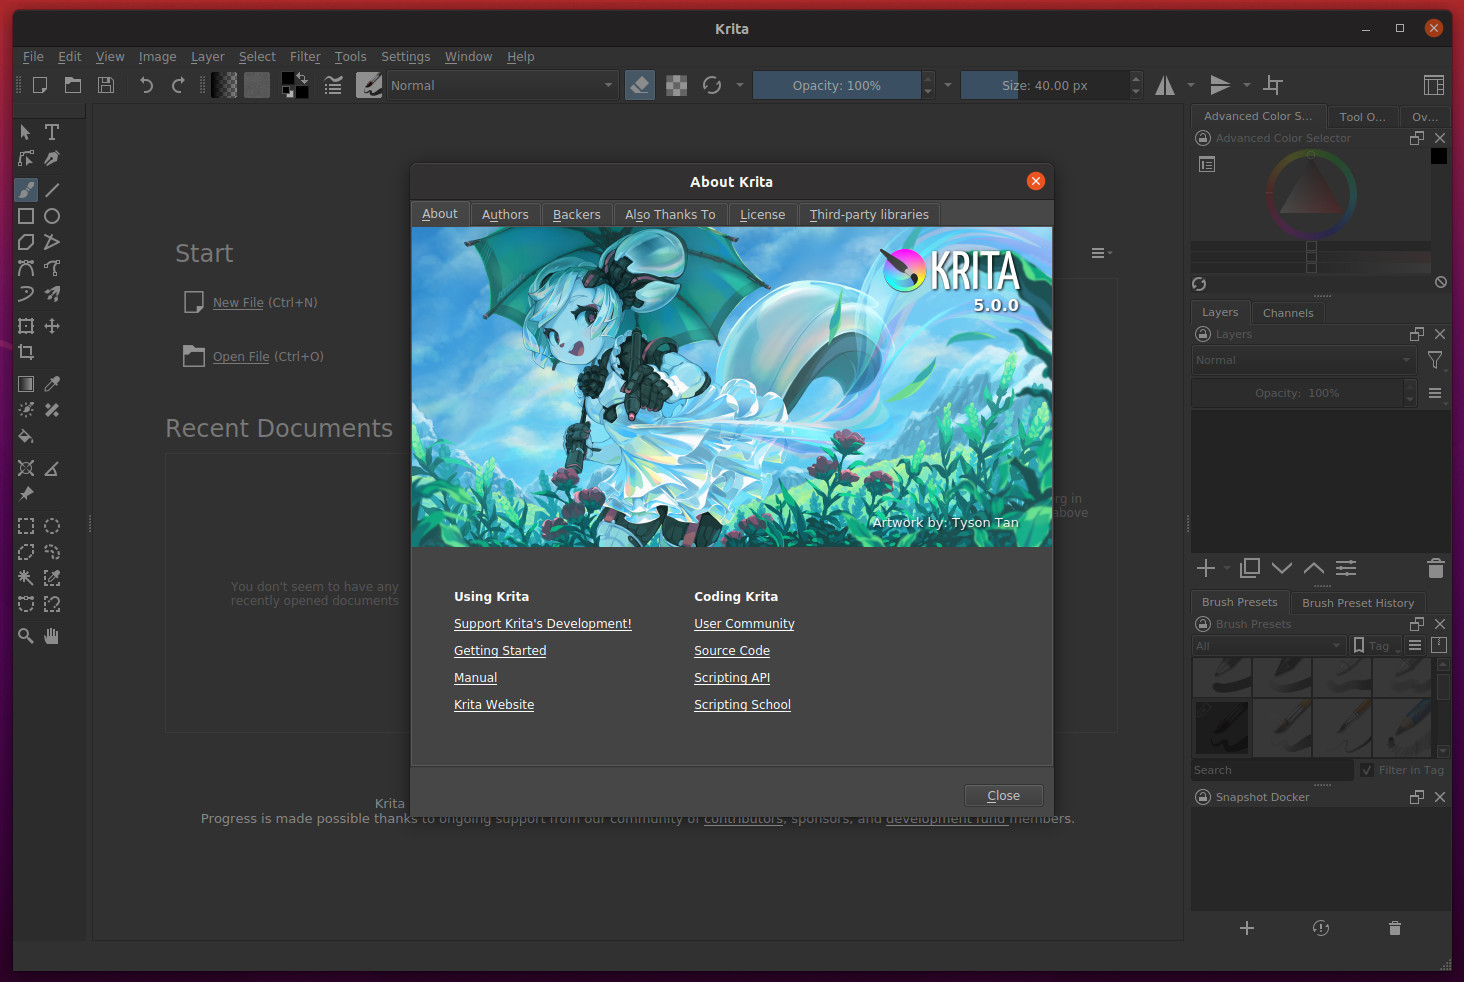Image resolution: width=1464 pixels, height=982 pixels.
Task: Switch to the Authors tab in About dialog
Action: click(505, 213)
